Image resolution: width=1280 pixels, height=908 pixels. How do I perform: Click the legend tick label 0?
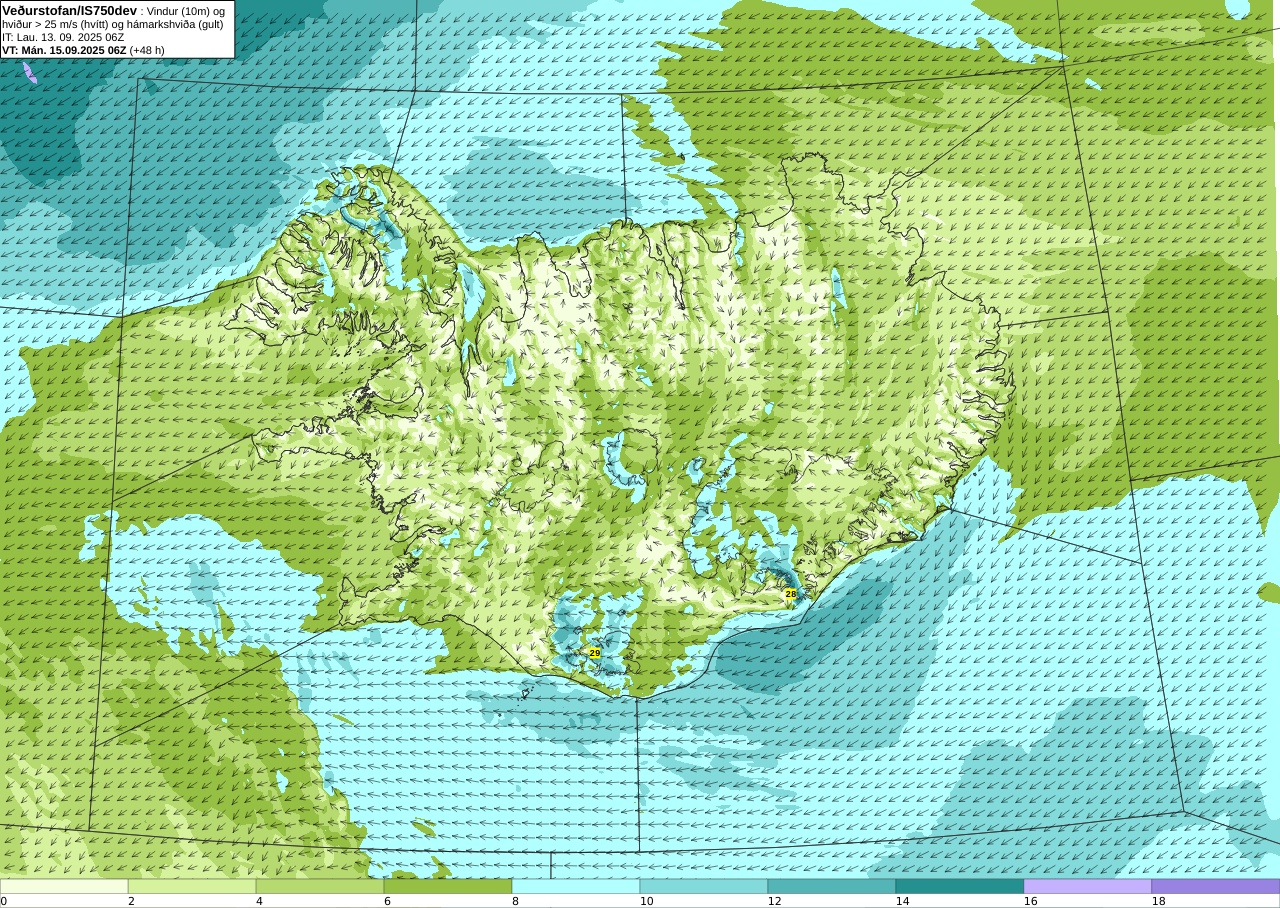(4, 901)
